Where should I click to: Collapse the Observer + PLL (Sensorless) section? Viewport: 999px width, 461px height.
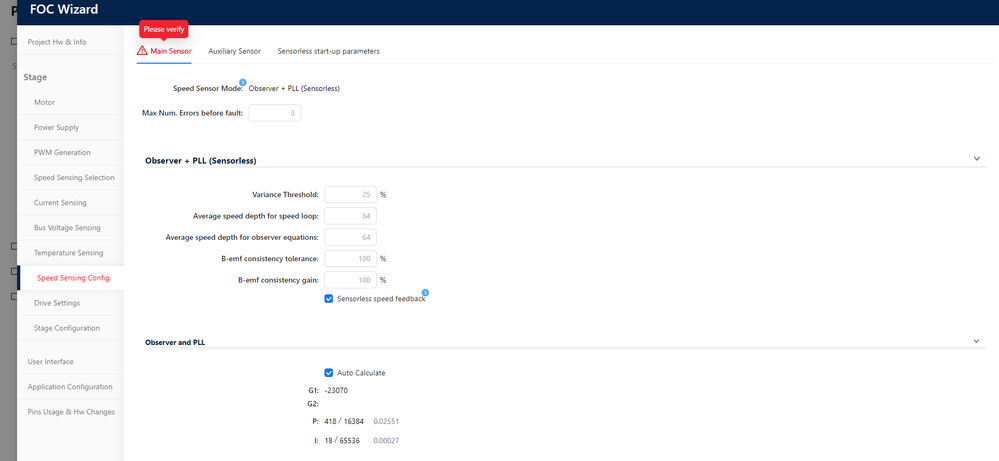coord(977,159)
